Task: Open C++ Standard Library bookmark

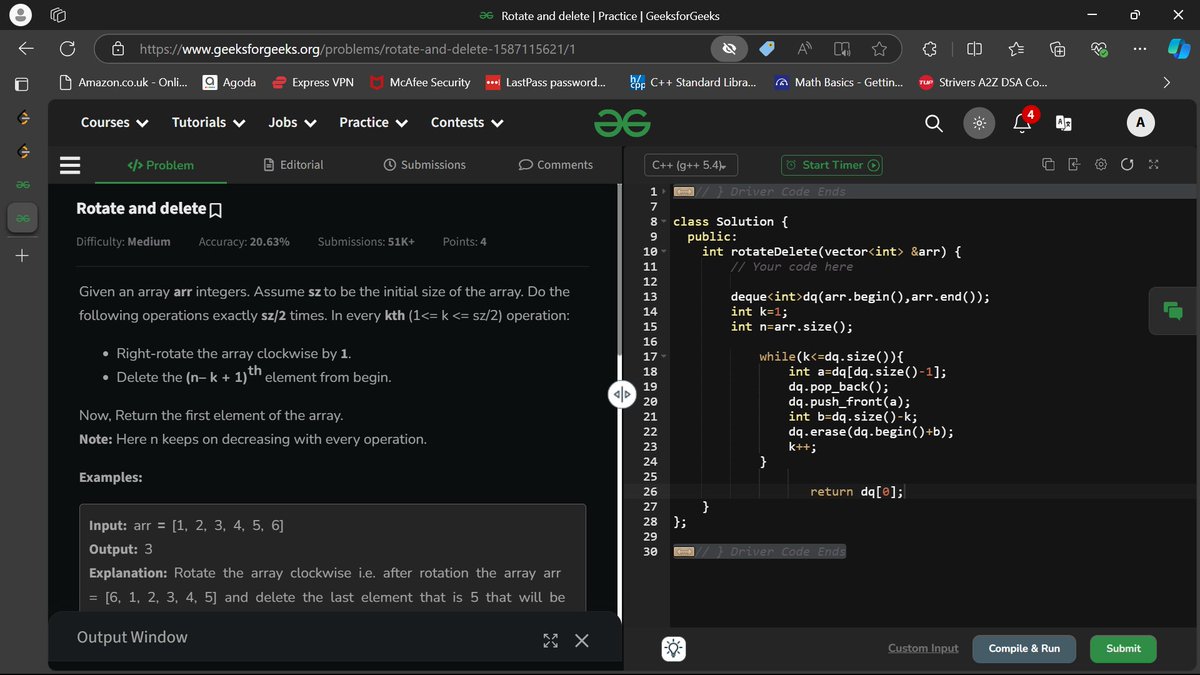Action: [693, 83]
